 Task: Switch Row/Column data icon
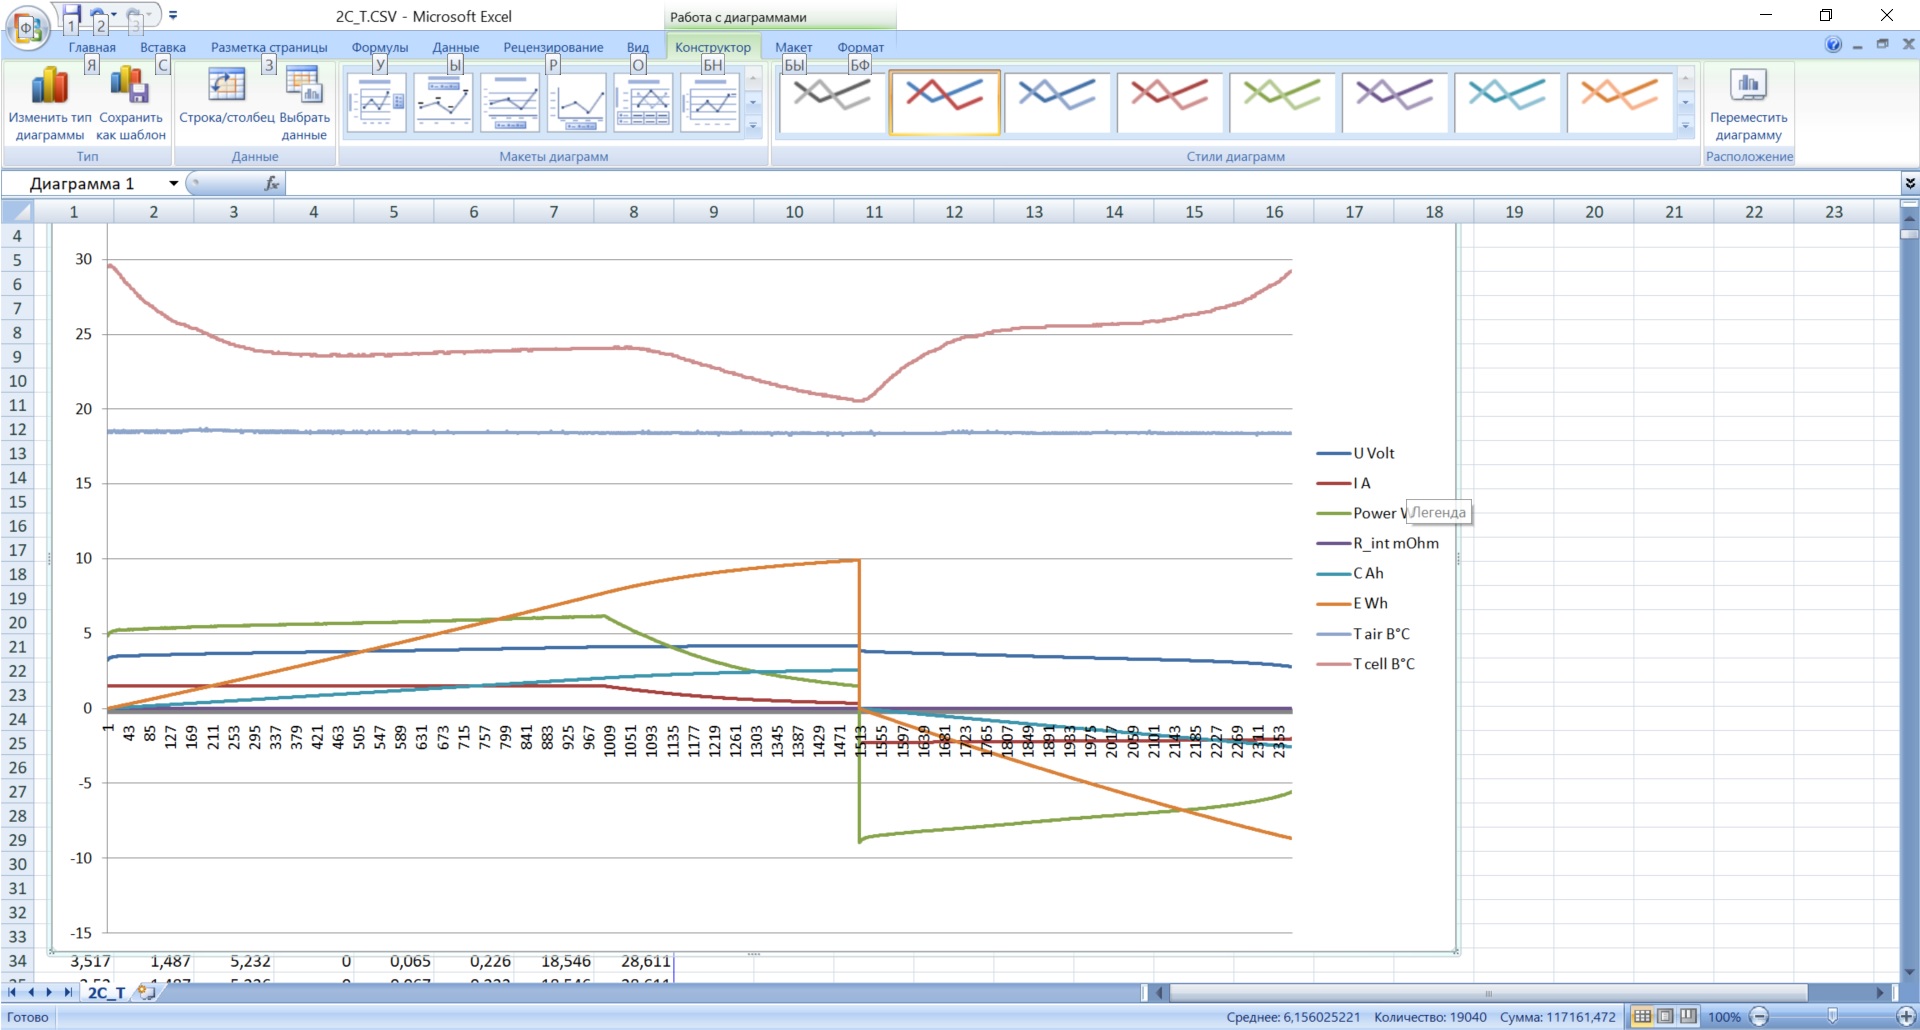point(226,88)
